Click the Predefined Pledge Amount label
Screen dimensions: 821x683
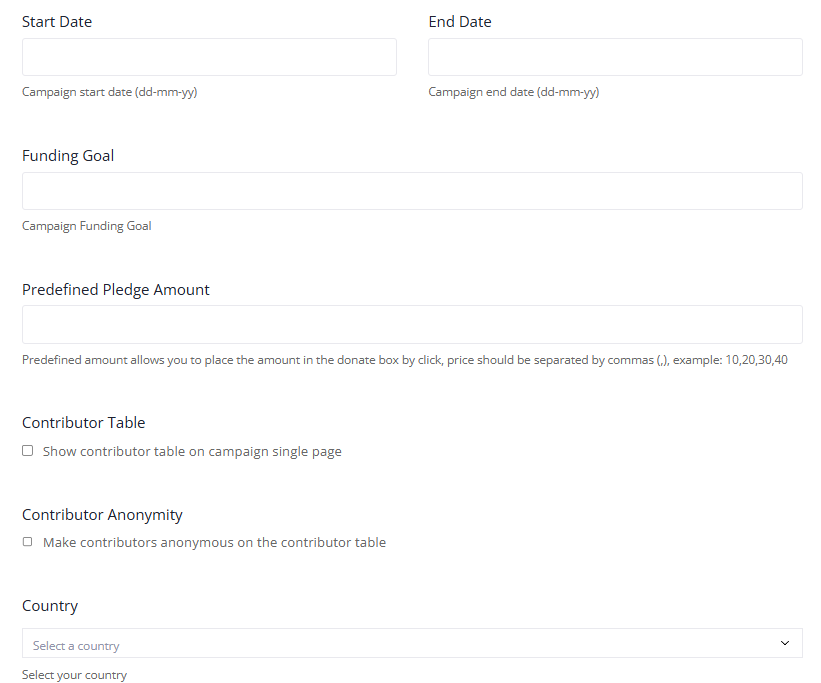pyautogui.click(x=116, y=290)
